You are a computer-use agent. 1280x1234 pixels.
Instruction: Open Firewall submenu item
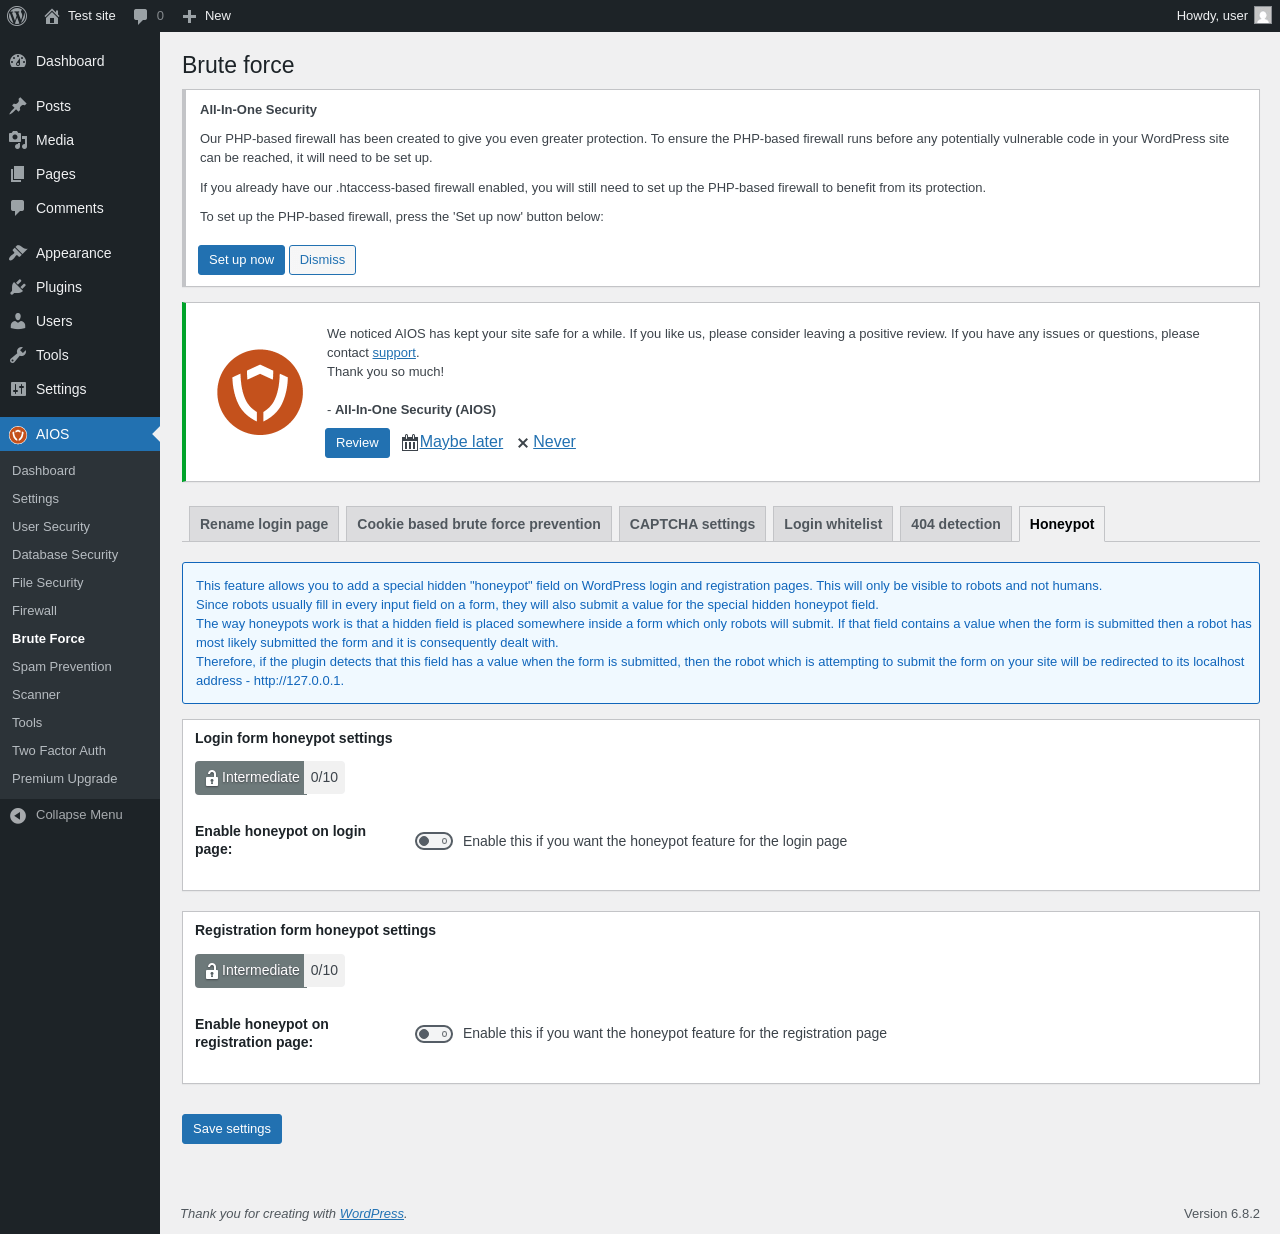tap(80, 611)
